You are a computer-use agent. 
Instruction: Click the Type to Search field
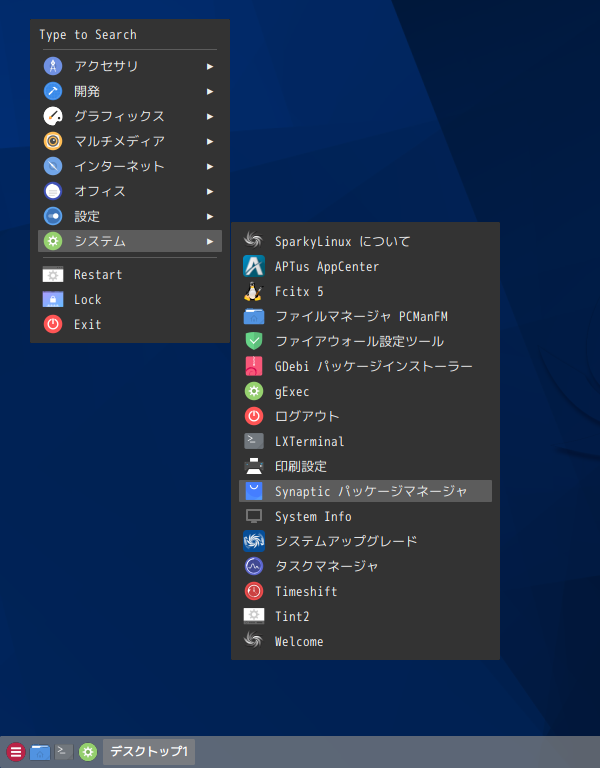pos(130,35)
